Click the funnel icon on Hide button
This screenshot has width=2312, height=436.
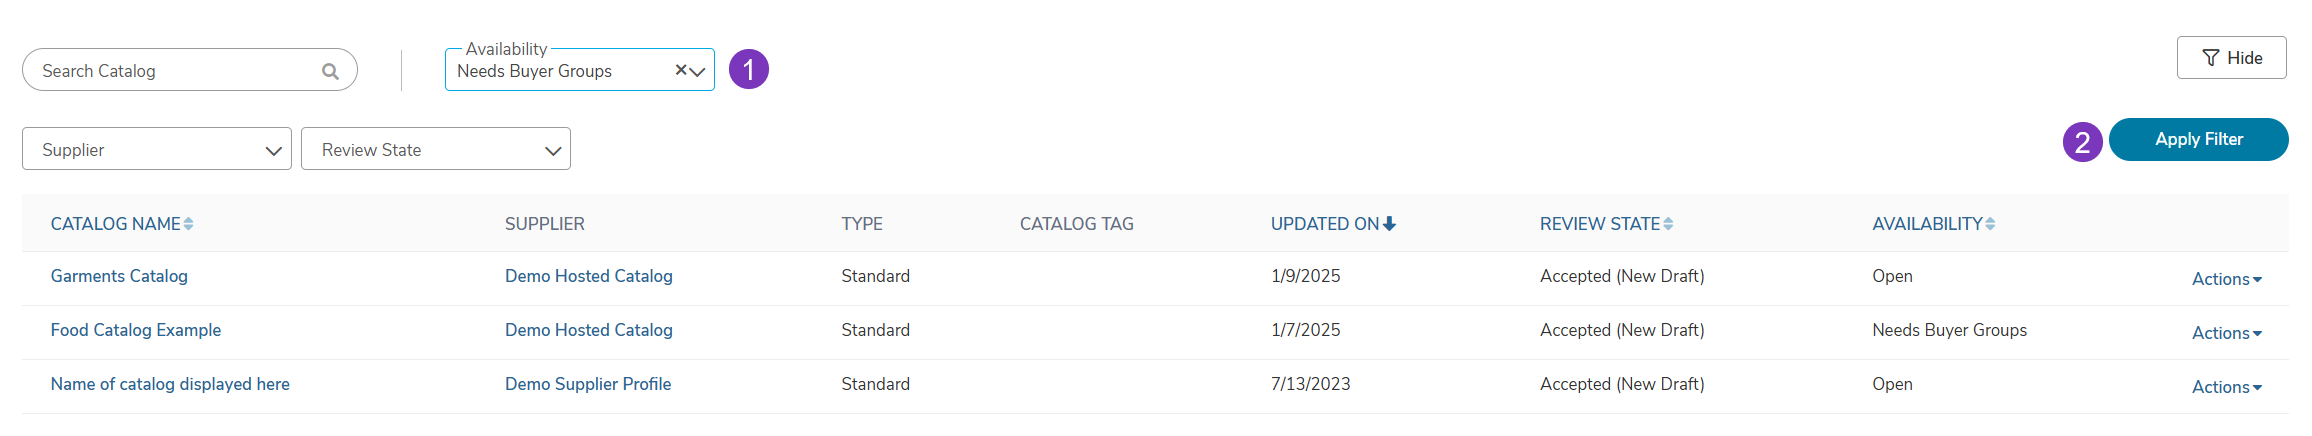[2211, 58]
